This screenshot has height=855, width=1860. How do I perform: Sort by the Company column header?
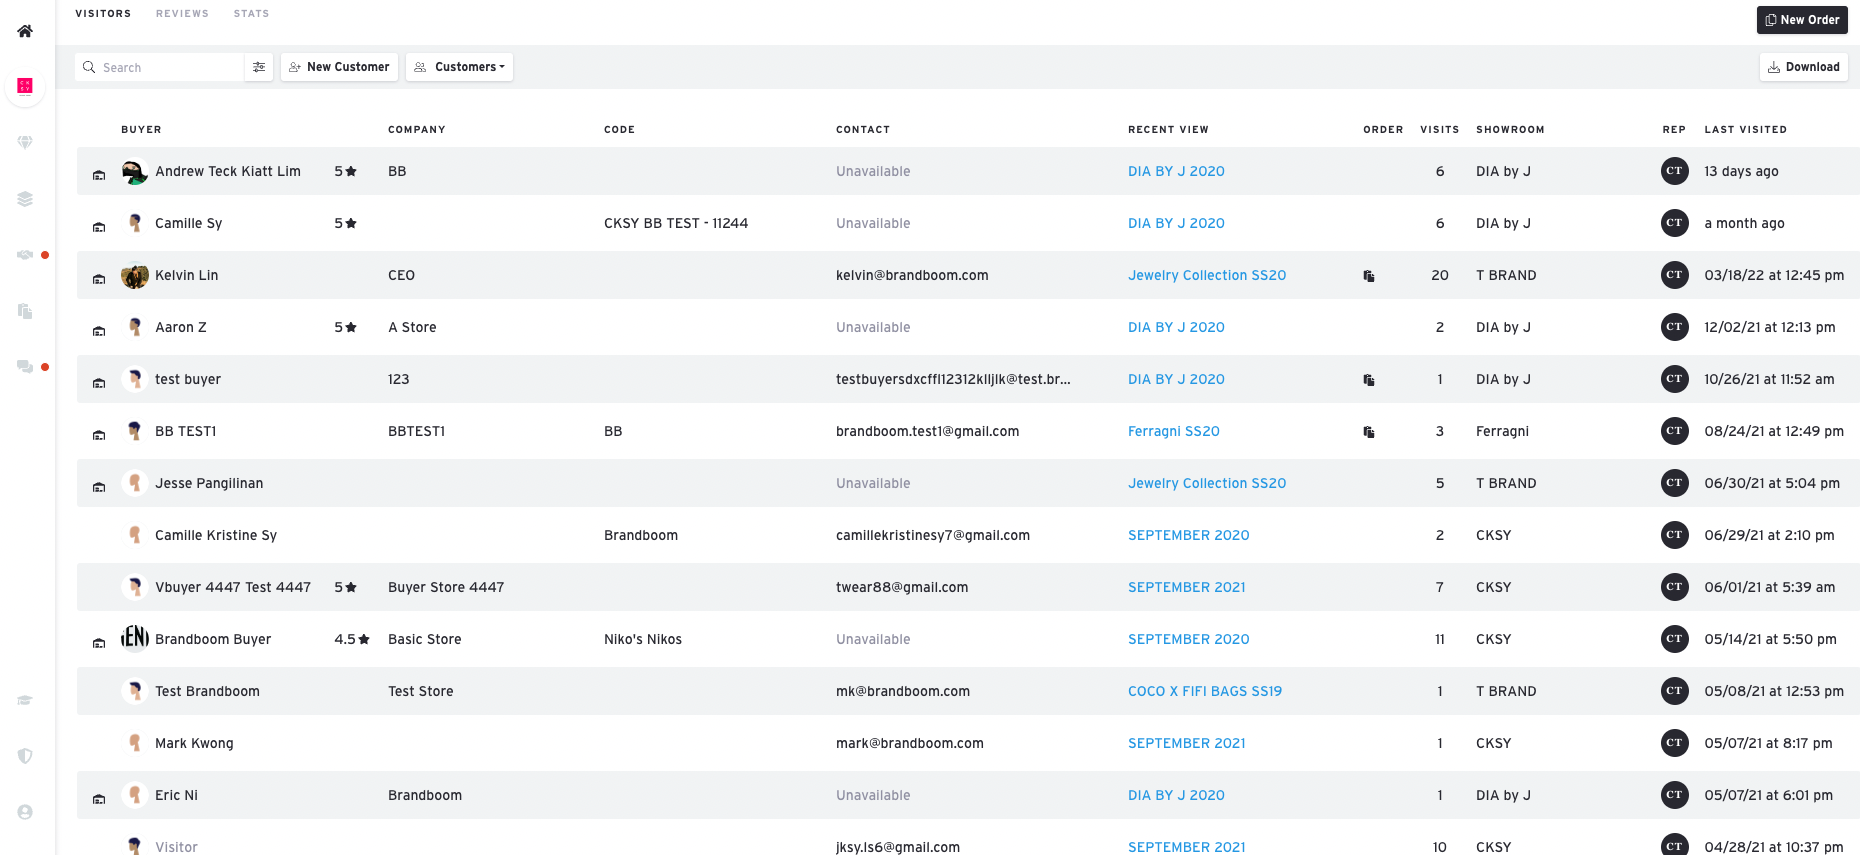417,130
